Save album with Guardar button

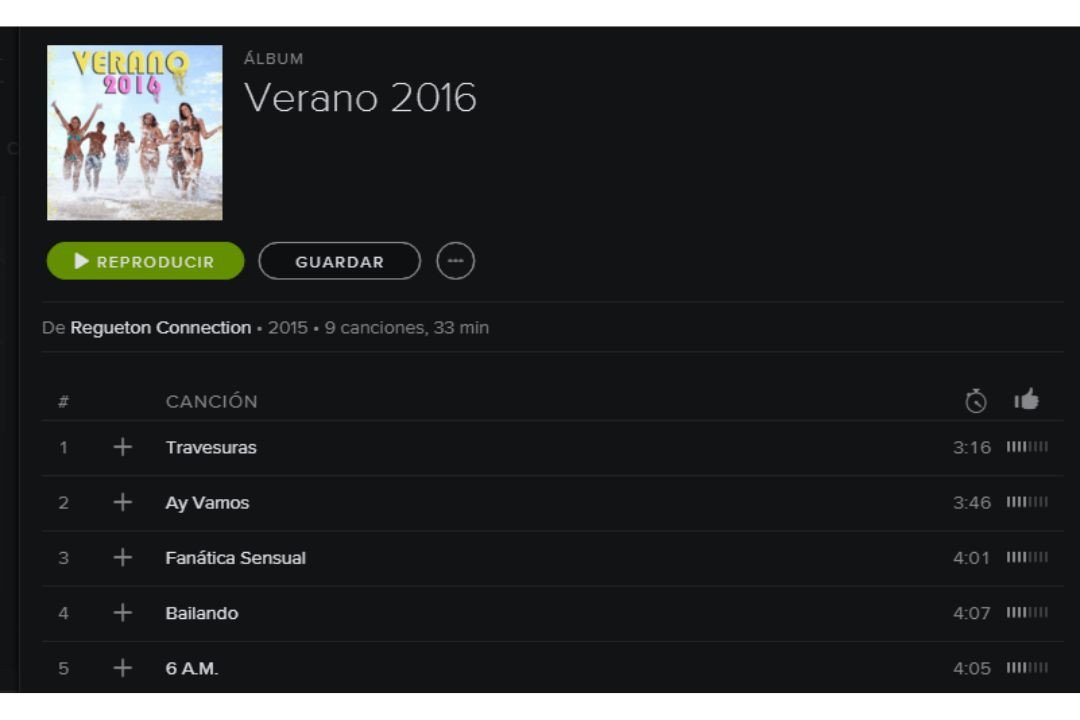click(x=340, y=261)
